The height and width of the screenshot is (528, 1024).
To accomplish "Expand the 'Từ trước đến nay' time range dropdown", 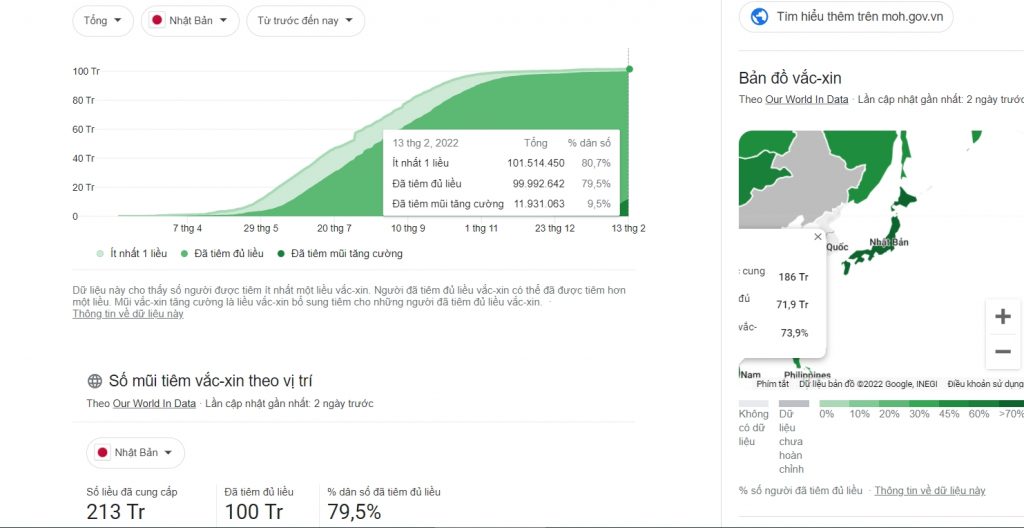I will [305, 20].
